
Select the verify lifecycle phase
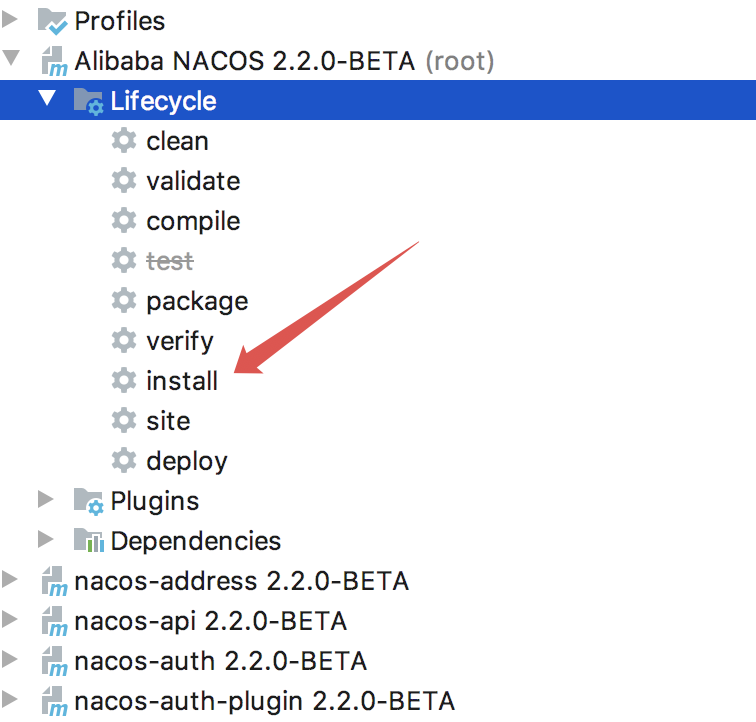click(x=180, y=341)
